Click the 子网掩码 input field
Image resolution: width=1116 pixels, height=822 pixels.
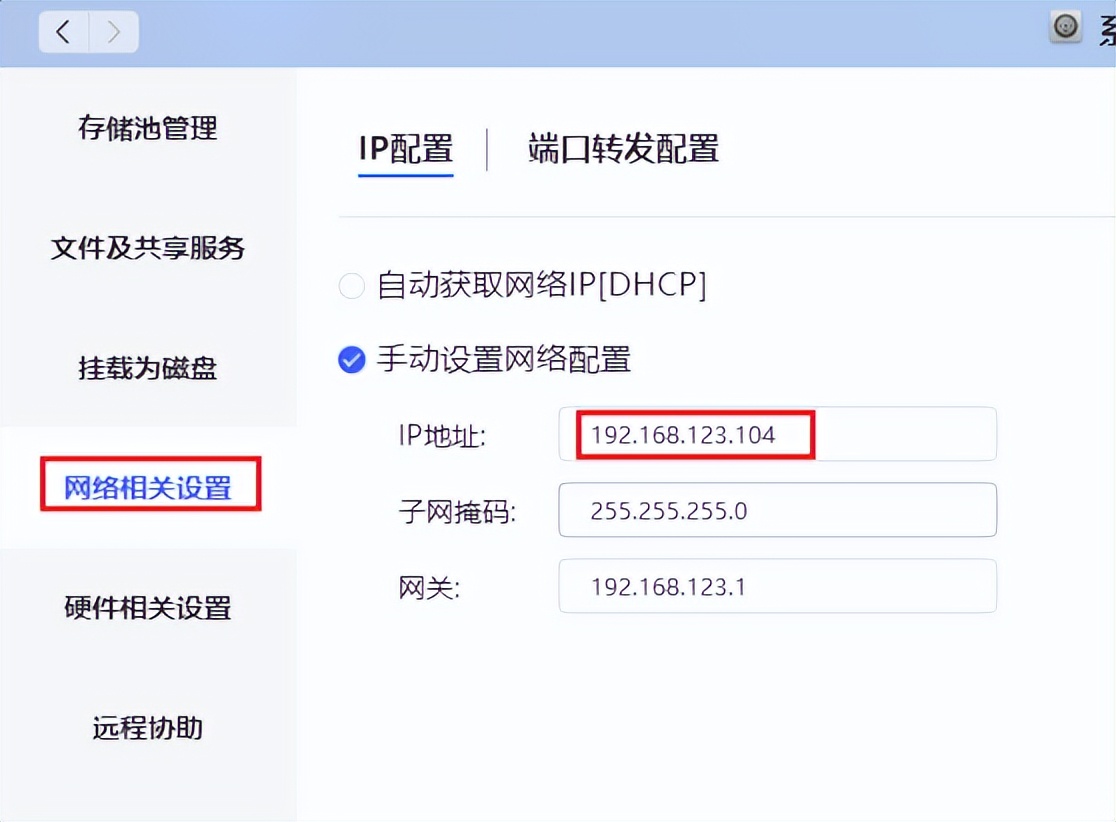tap(777, 510)
